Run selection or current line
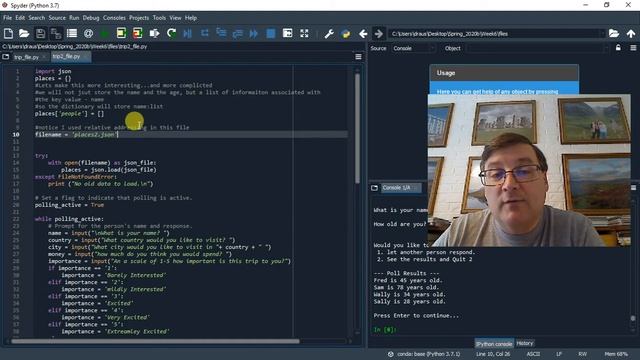640x360 pixels. (154, 33)
